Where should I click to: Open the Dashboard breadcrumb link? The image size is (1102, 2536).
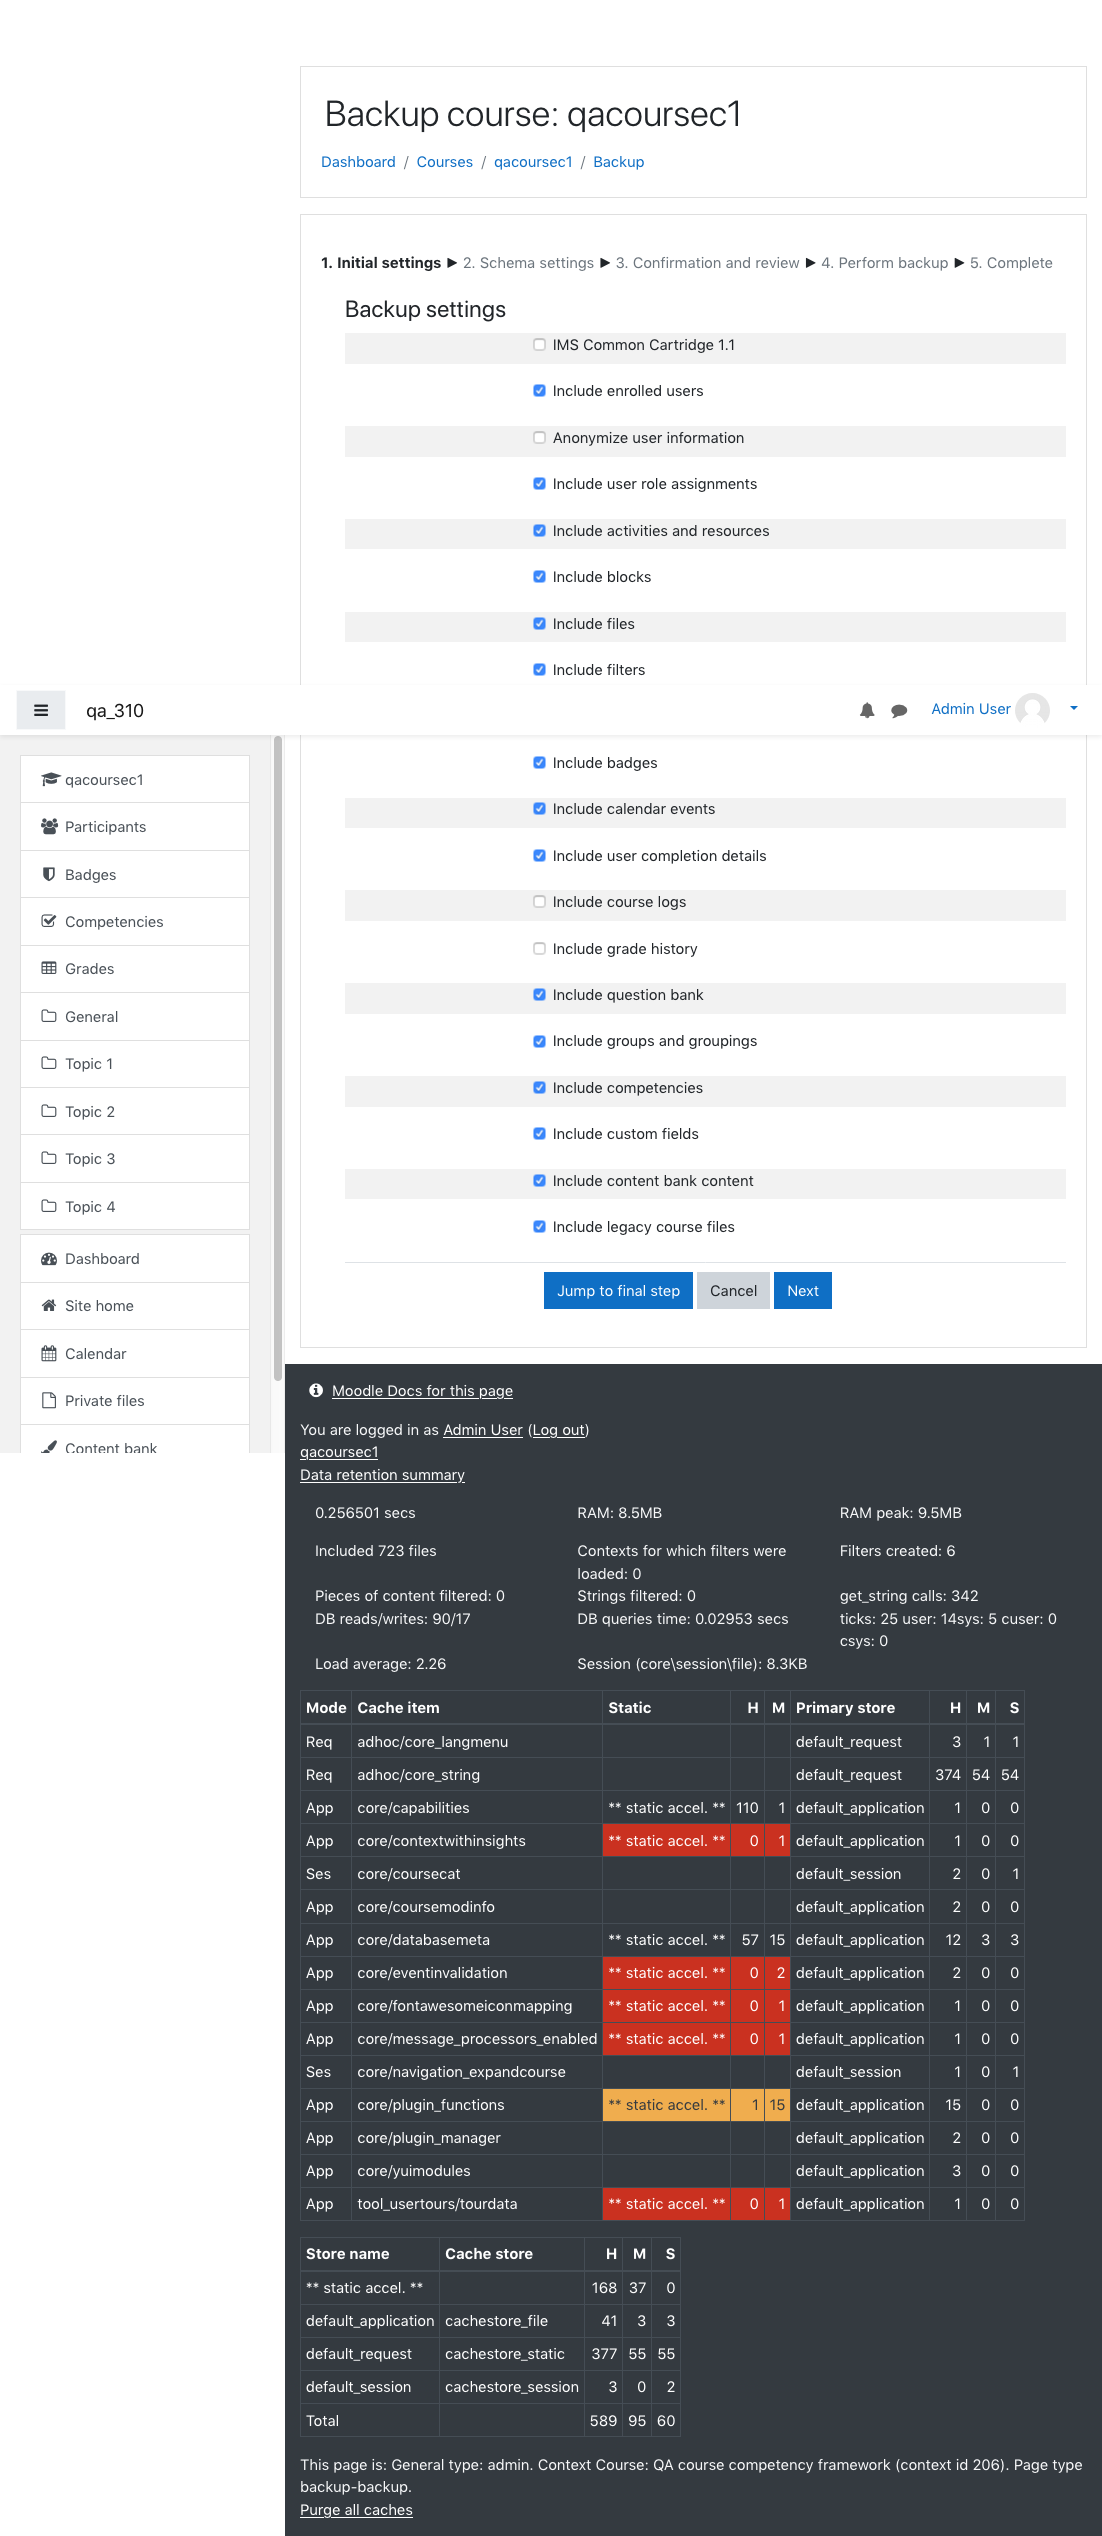click(358, 162)
